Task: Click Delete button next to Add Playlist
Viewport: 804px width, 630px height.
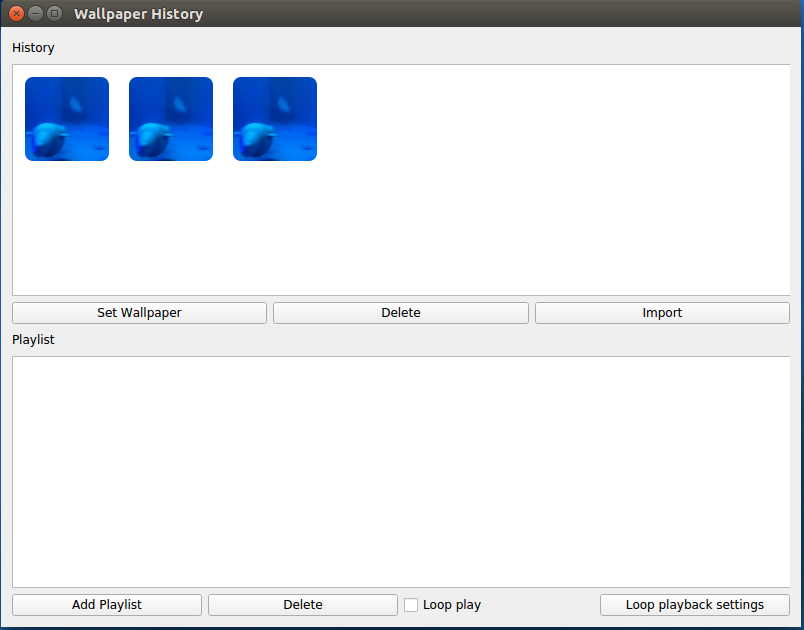Action: (x=303, y=605)
